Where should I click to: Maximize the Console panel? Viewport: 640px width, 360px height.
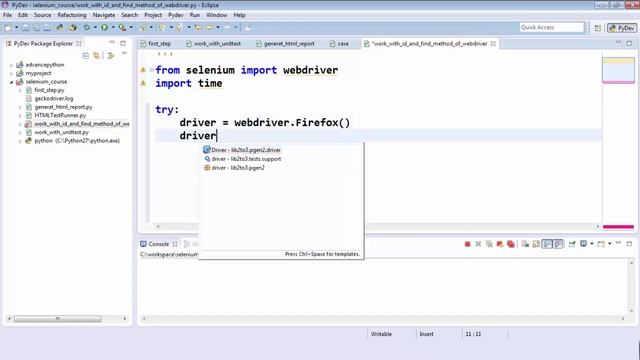tap(629, 244)
